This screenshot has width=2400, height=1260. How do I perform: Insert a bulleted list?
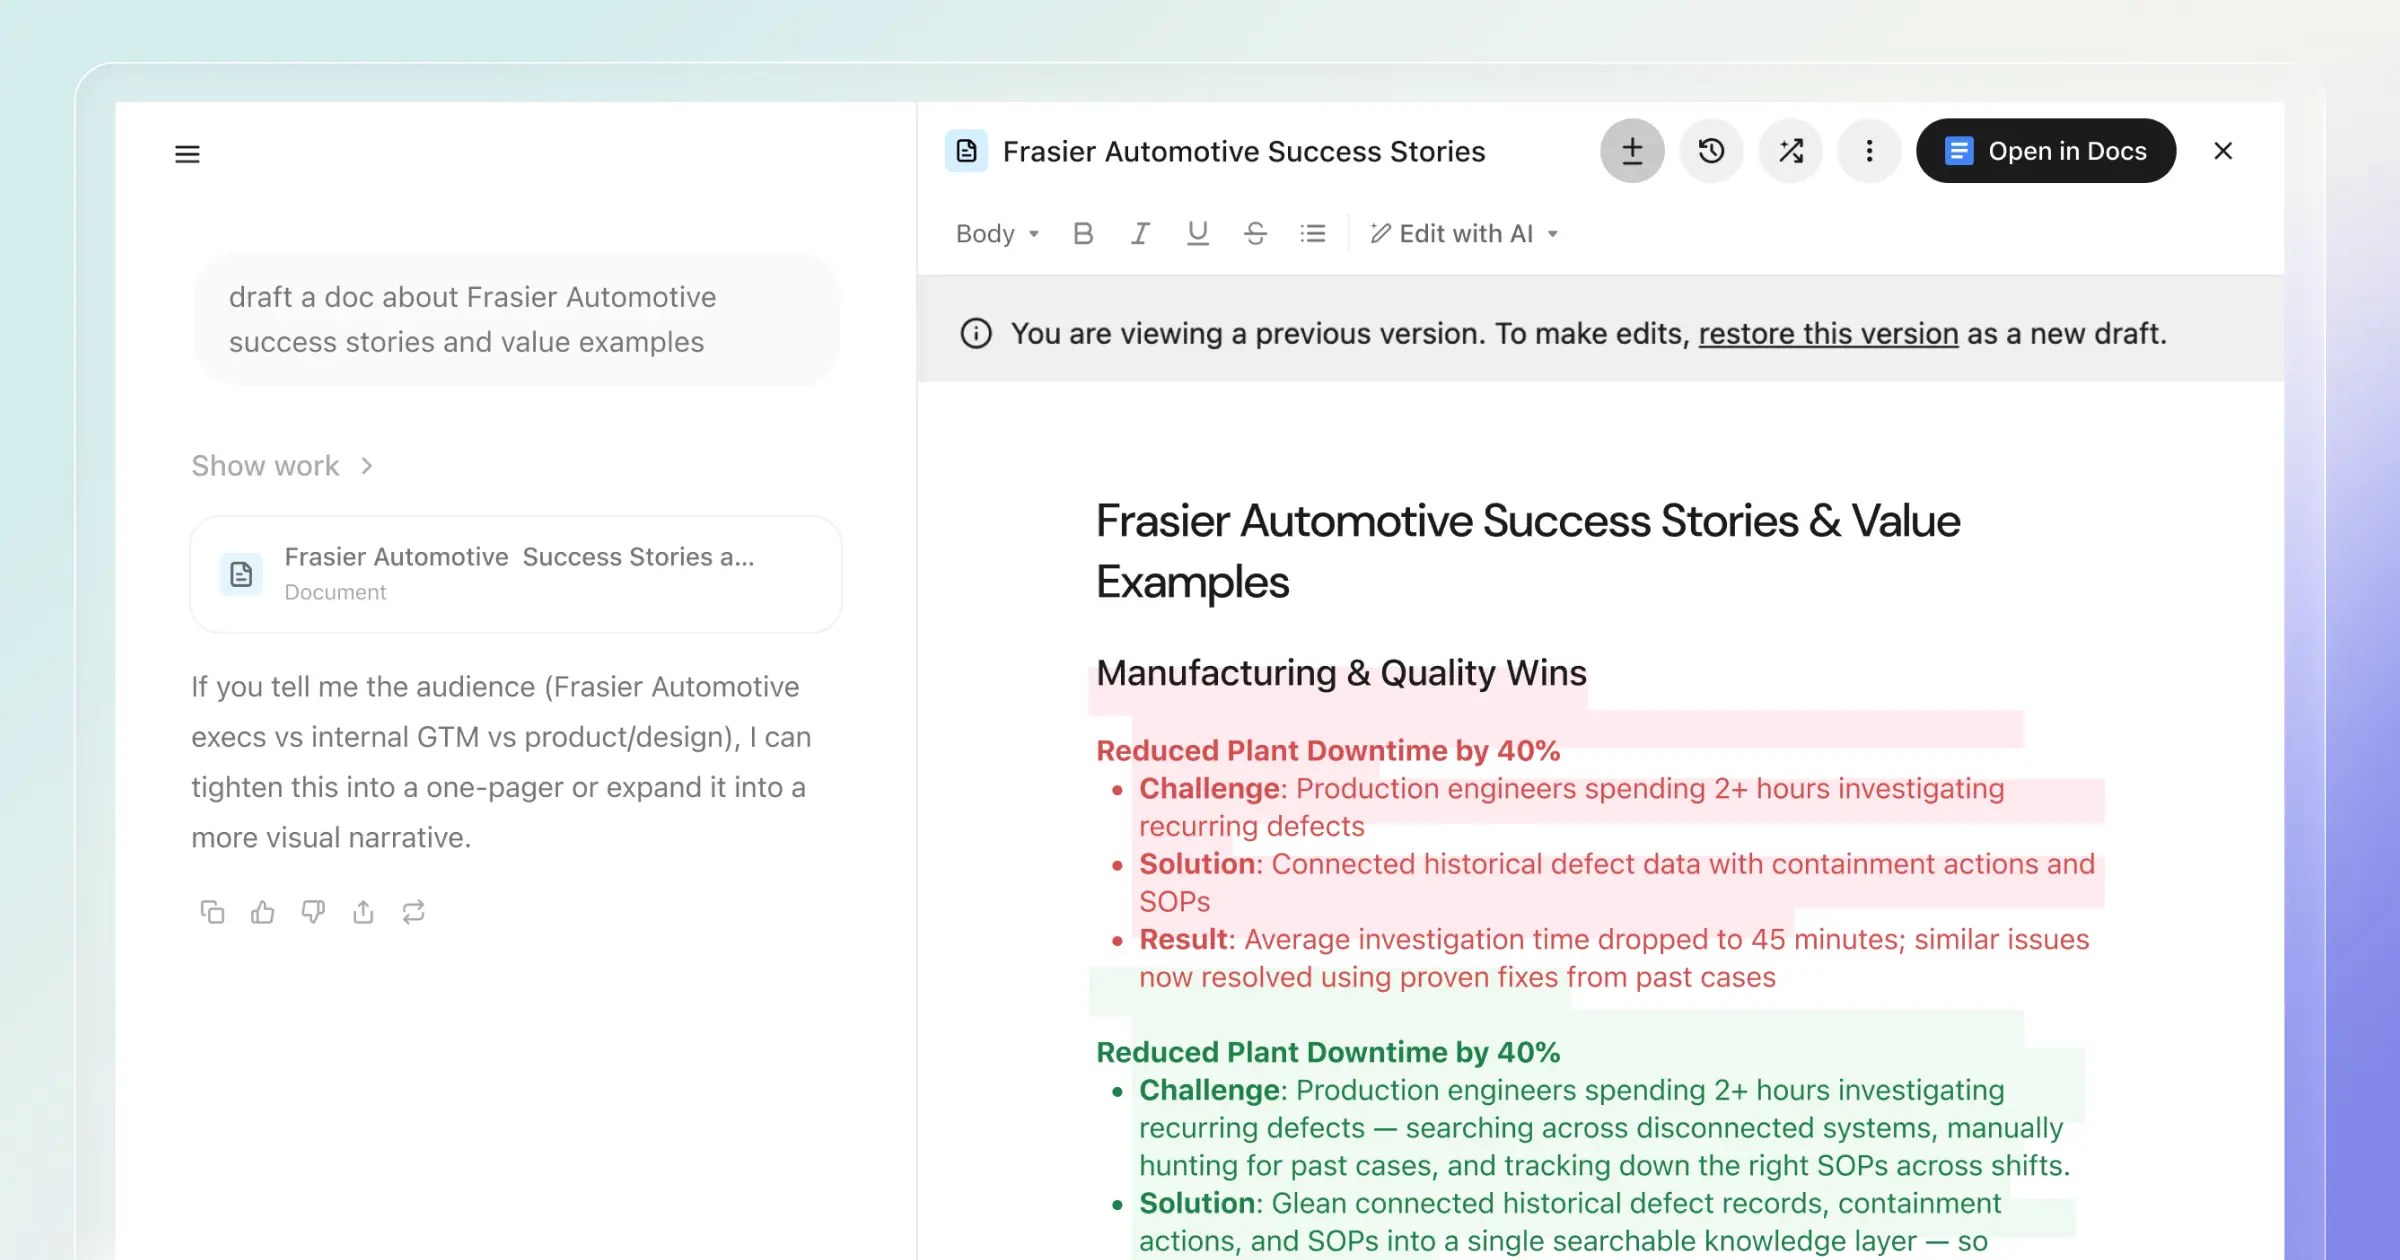pos(1313,234)
